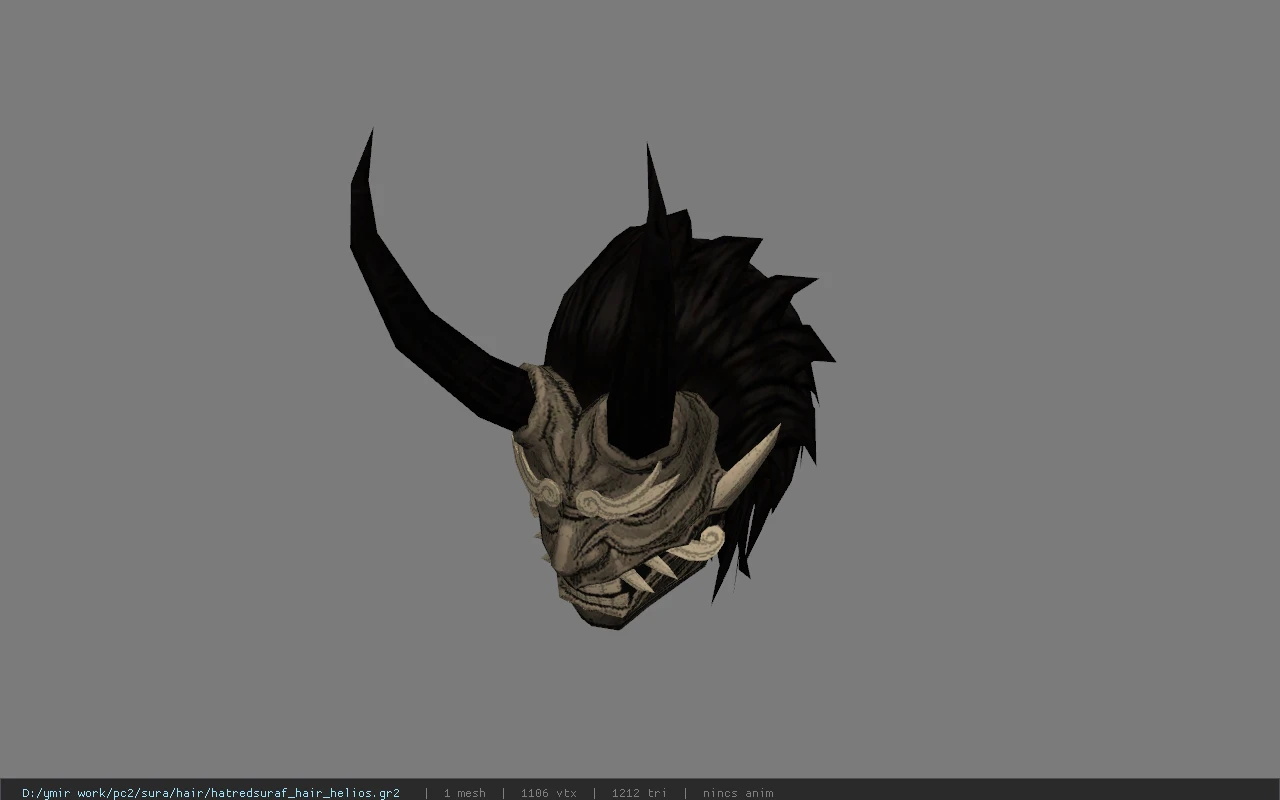Viewport: 1280px width, 800px height.
Task: Click the file path hatredsuraf_hair_helios.gr2 in status bar
Action: pyautogui.click(x=211, y=793)
